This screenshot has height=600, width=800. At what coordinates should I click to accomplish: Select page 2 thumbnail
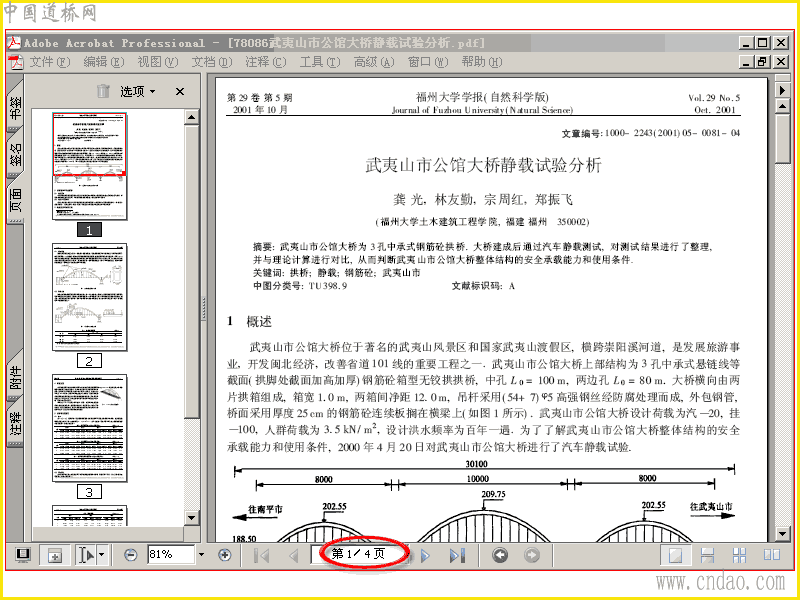point(89,297)
